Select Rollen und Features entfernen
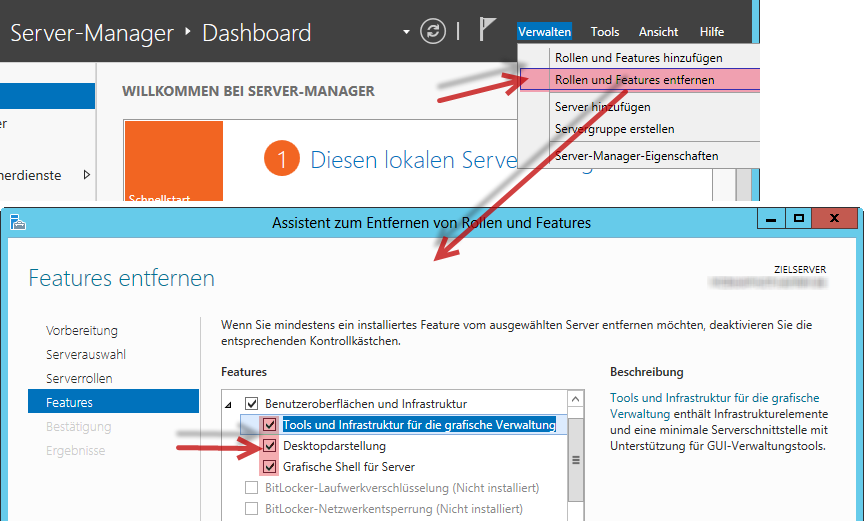This screenshot has height=521, width=864. pyautogui.click(x=639, y=80)
